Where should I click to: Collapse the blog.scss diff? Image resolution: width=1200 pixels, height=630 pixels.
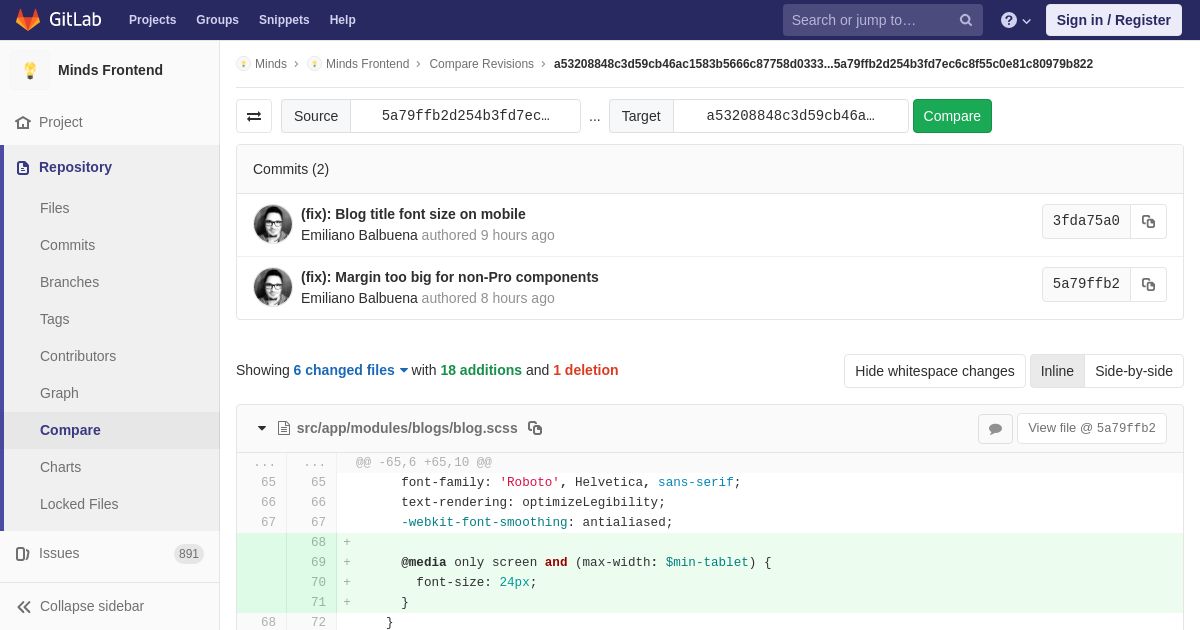click(262, 428)
